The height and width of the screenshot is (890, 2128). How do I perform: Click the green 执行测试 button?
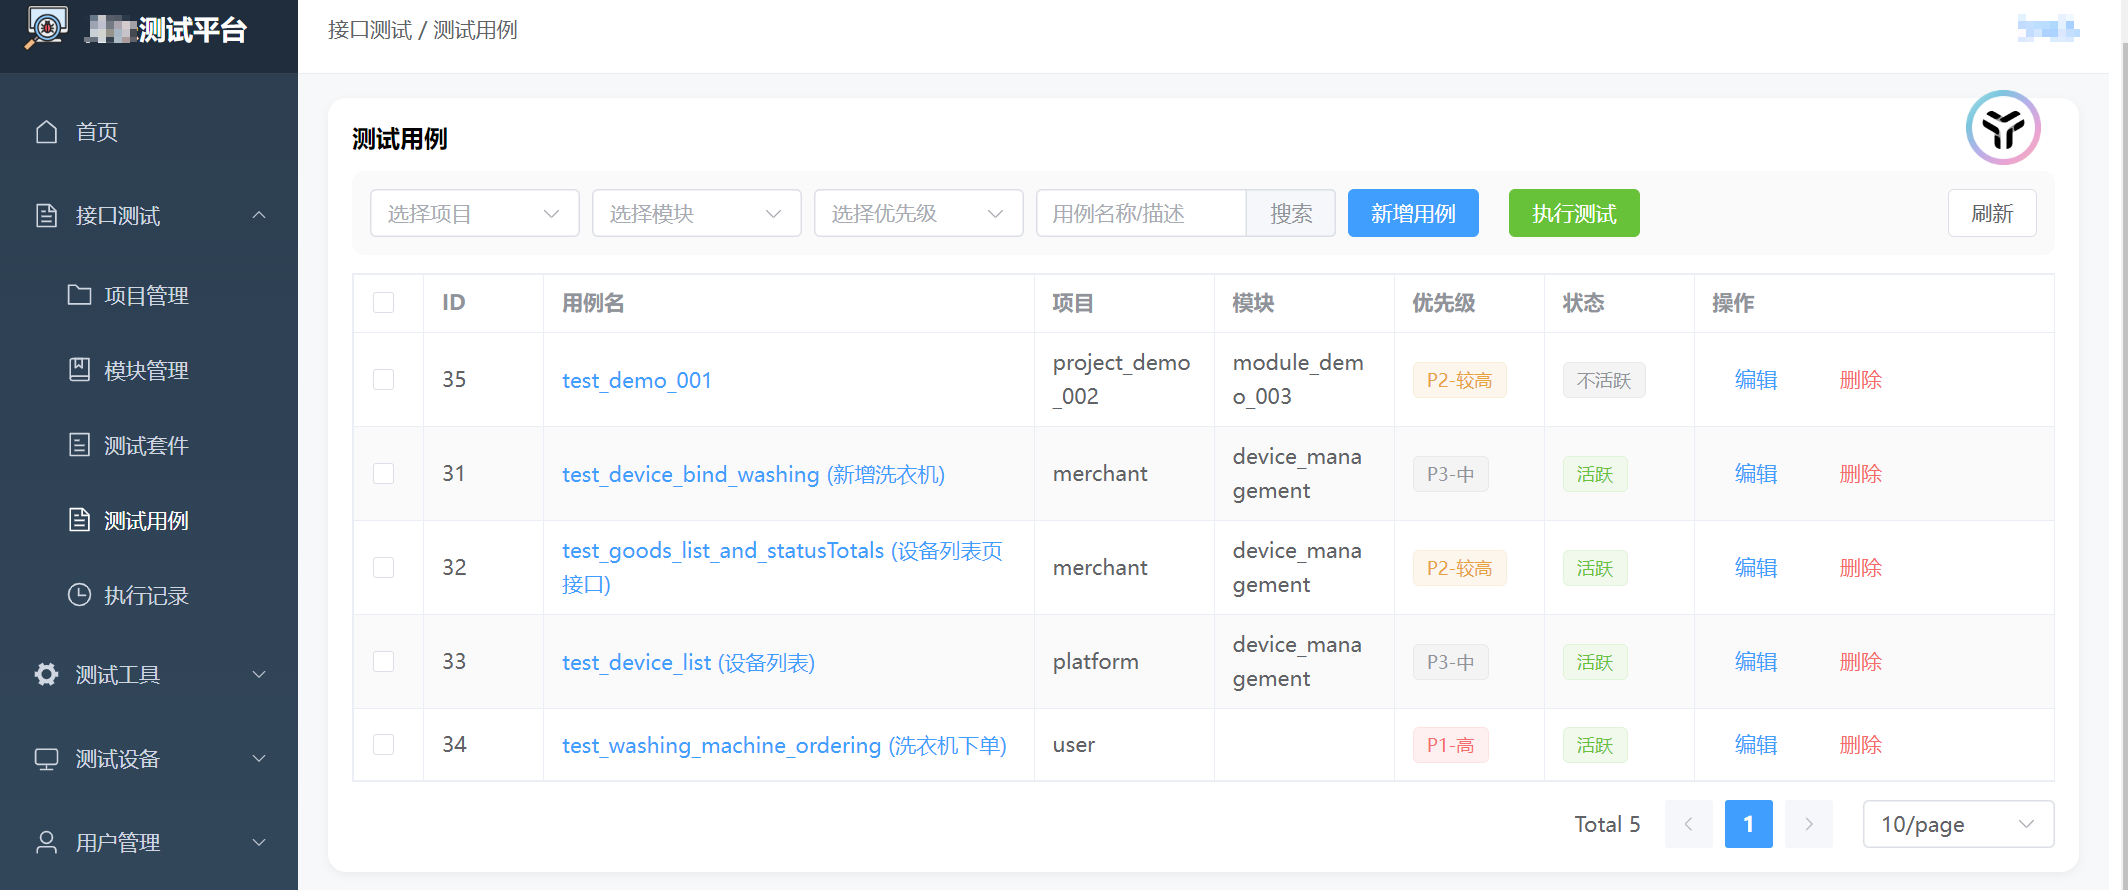1574,213
